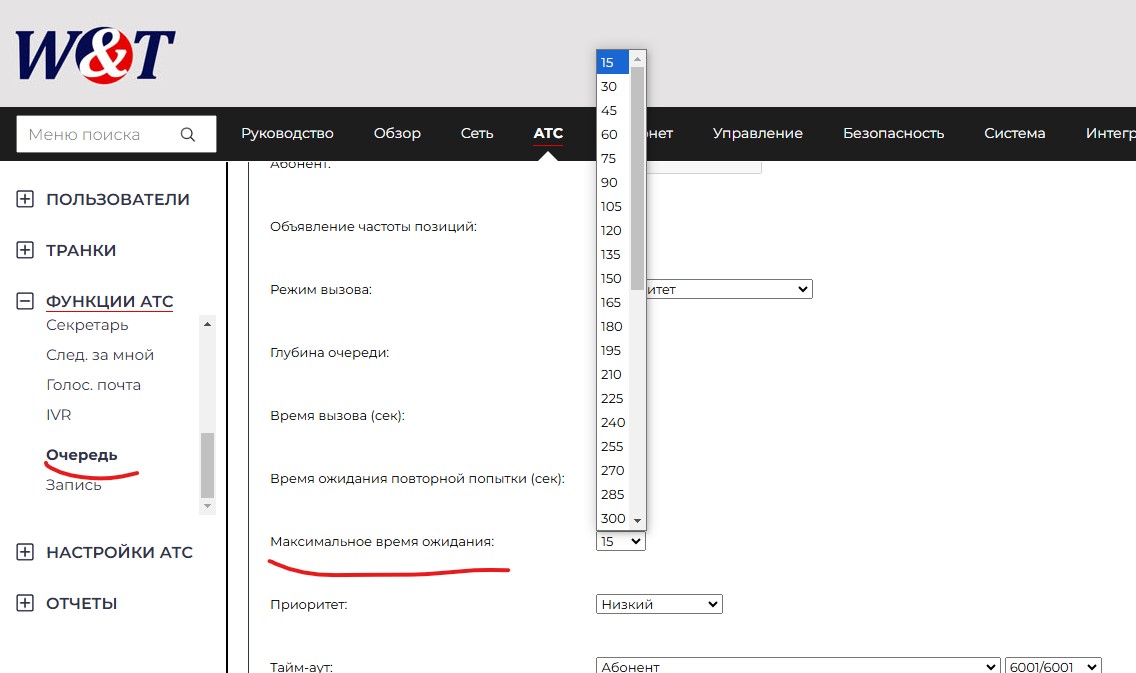Choose 105 in the dropdown list
Image resolution: width=1136 pixels, height=673 pixels.
pos(612,206)
